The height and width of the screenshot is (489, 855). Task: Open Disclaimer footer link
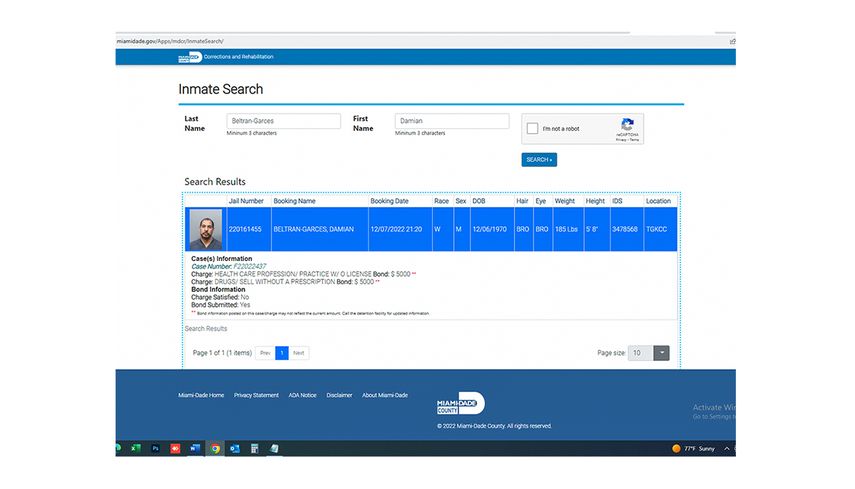pyautogui.click(x=339, y=395)
